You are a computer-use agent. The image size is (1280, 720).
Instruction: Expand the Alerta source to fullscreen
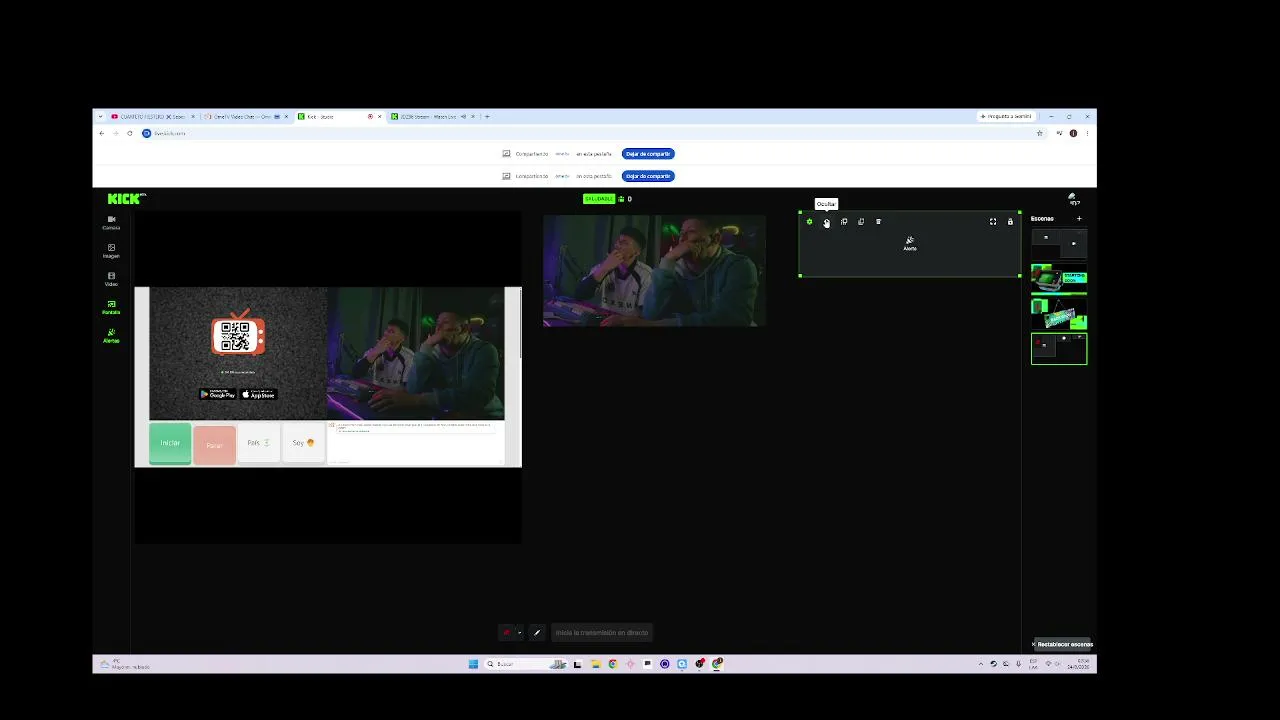(x=993, y=222)
